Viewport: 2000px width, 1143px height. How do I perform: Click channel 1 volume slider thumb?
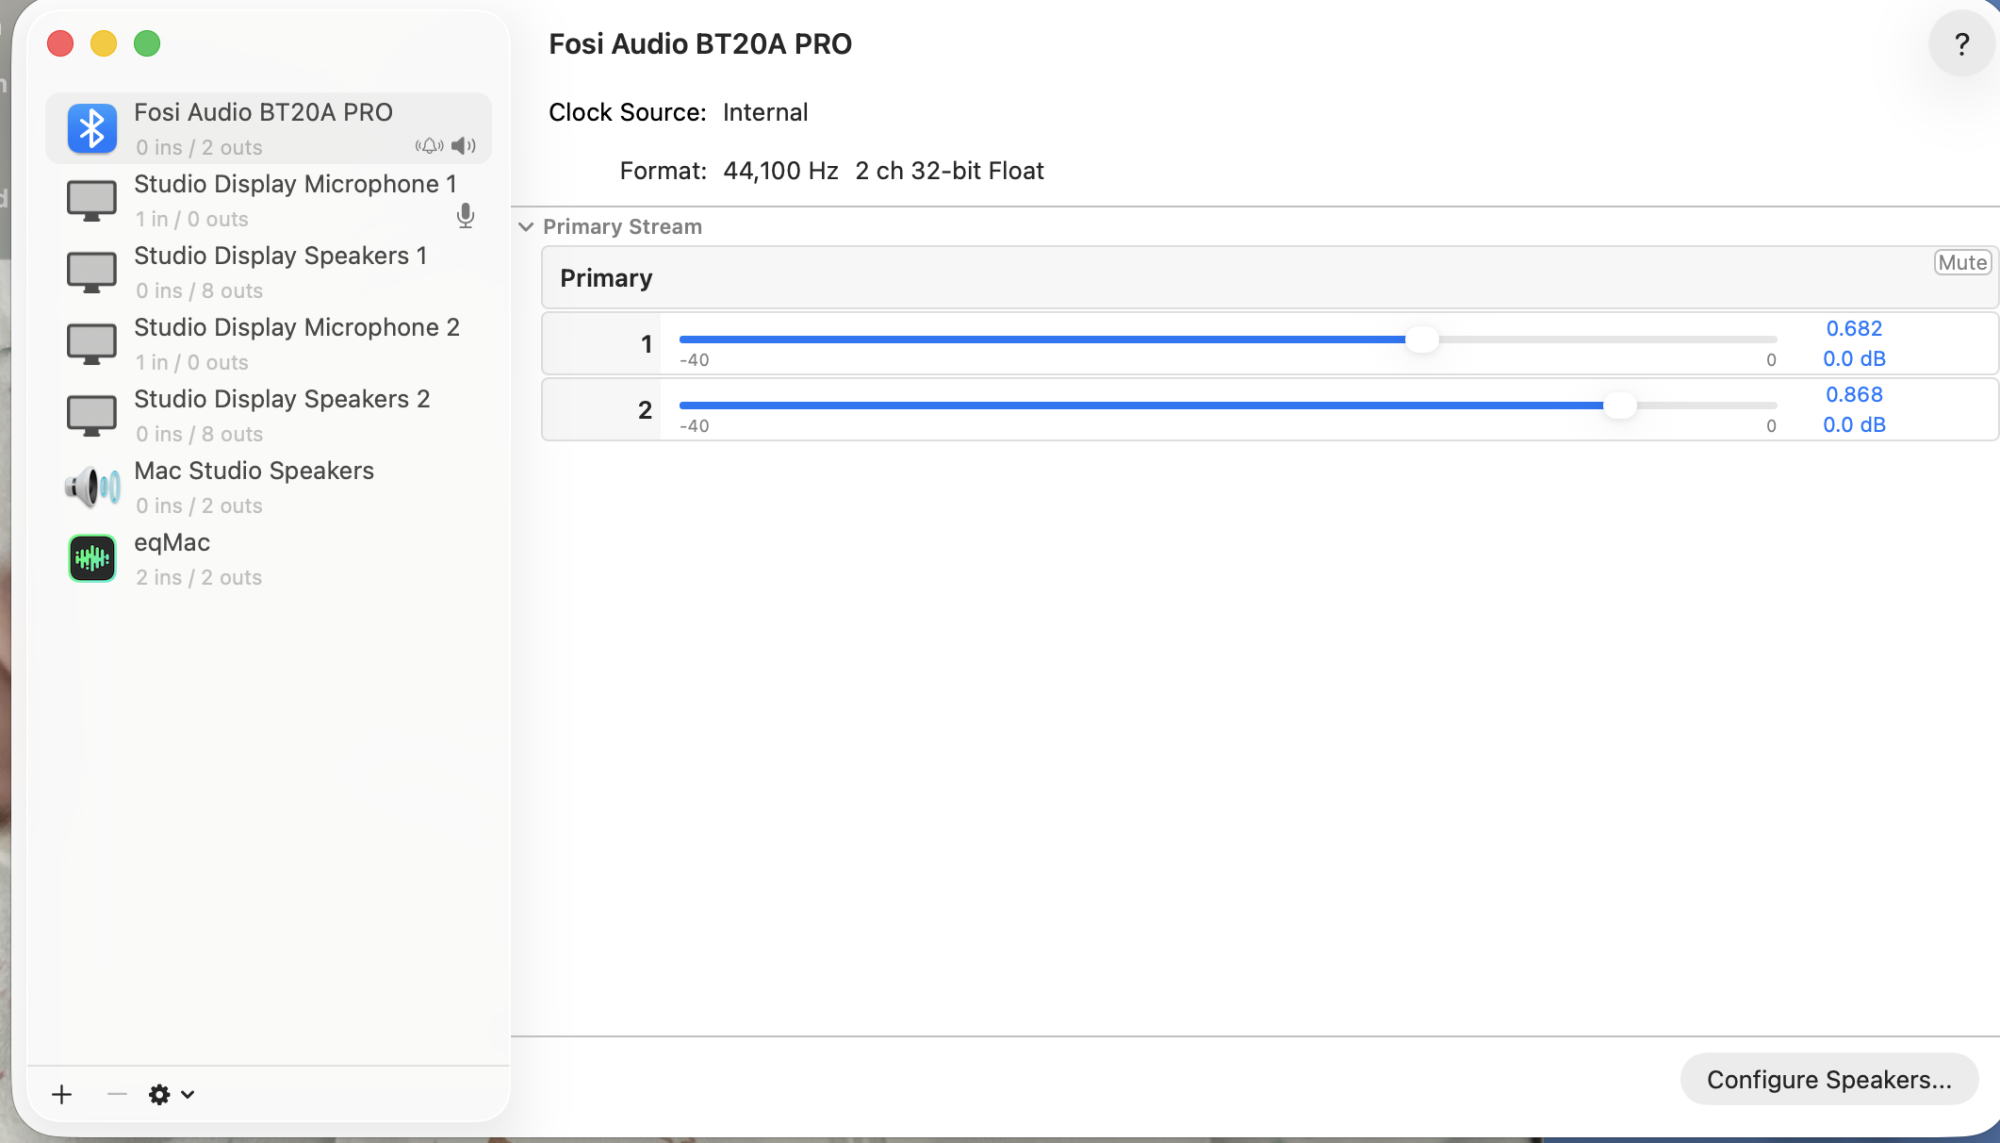pos(1421,340)
